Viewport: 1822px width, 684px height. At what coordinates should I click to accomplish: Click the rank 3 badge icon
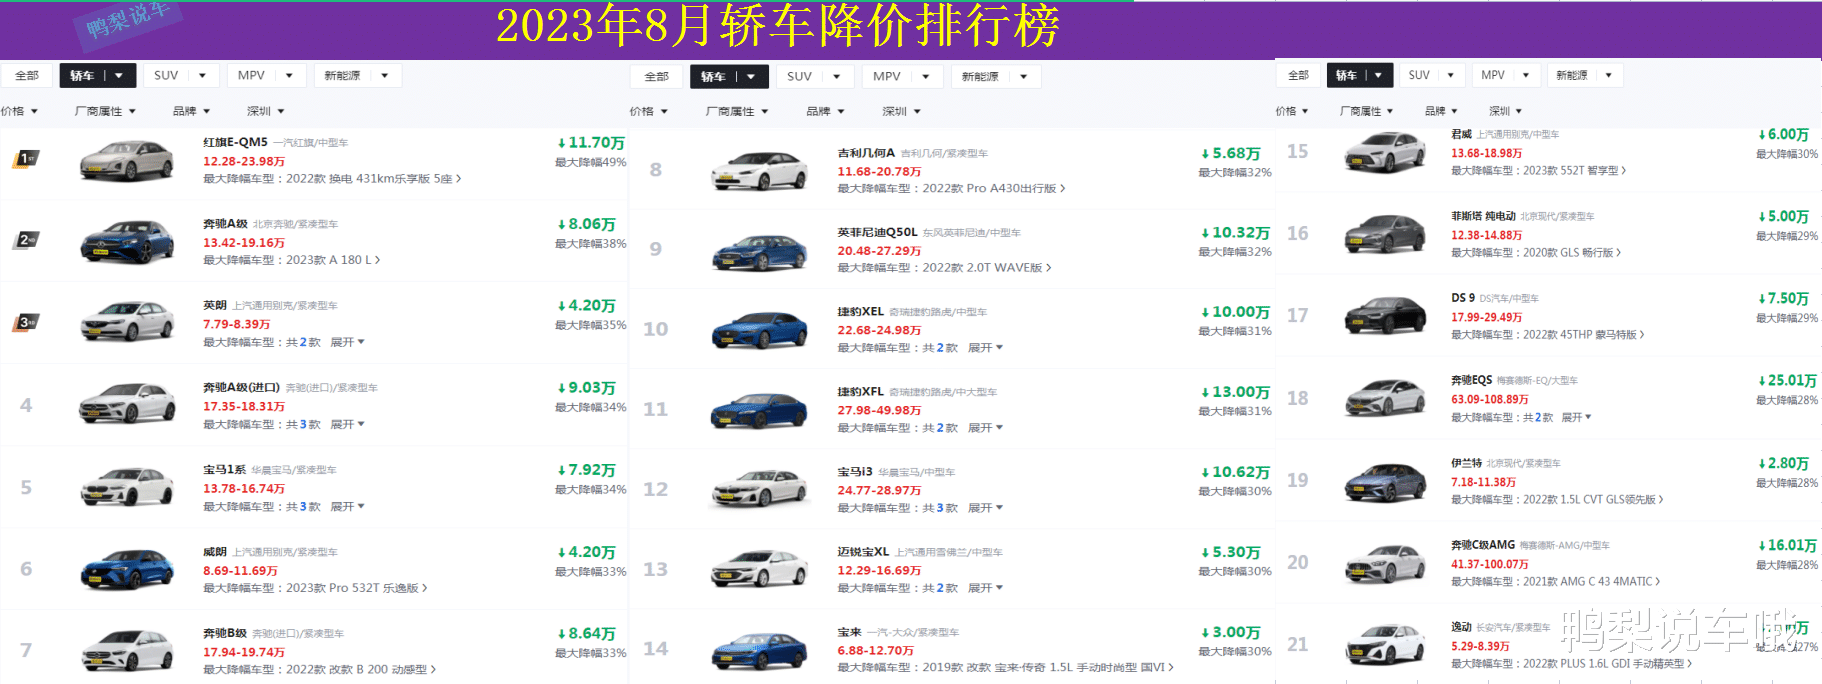[x=26, y=321]
